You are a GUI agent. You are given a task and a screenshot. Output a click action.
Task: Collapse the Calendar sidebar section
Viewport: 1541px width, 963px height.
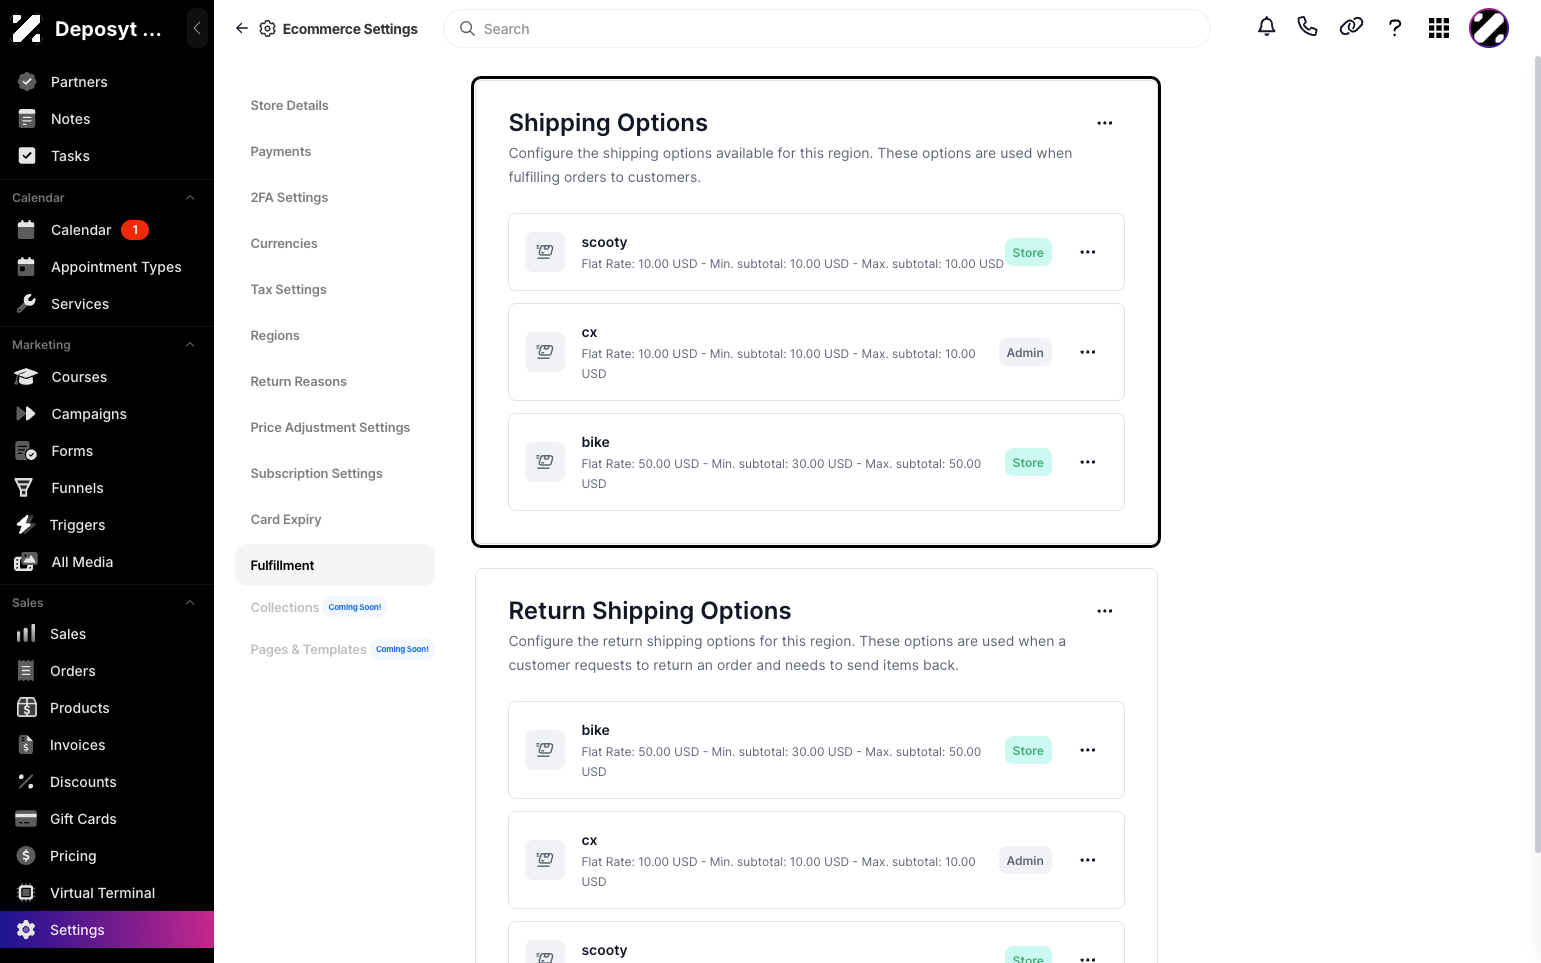click(x=190, y=198)
